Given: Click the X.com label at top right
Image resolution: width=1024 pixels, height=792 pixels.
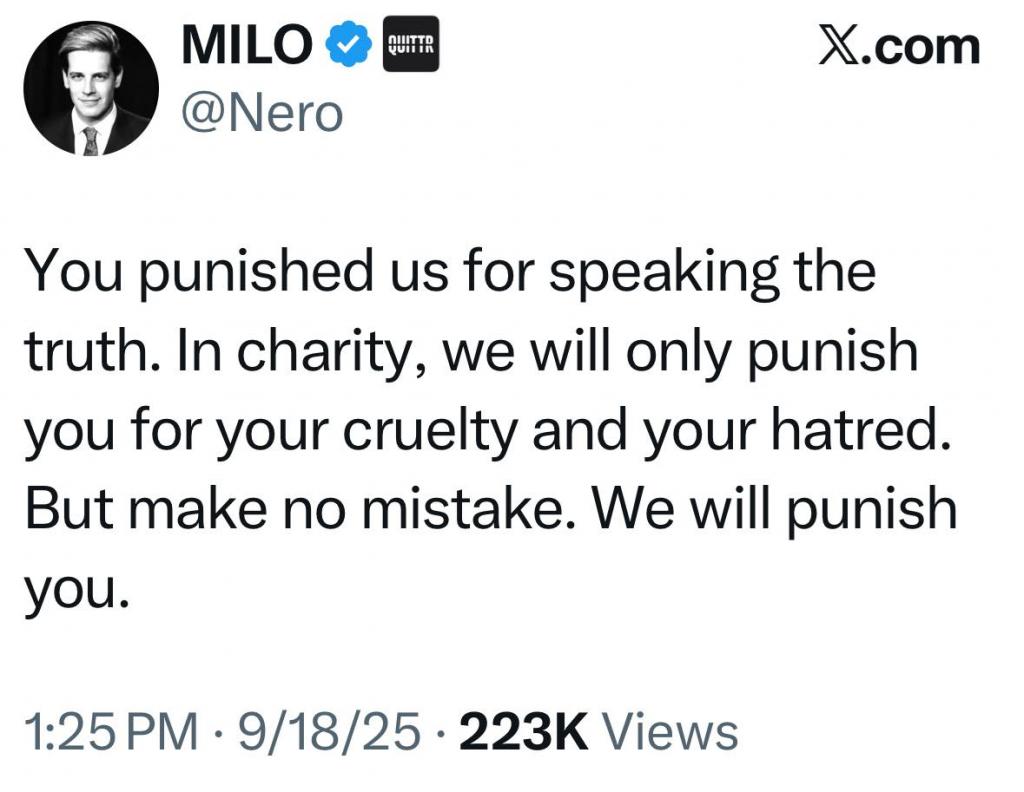Looking at the screenshot, I should [x=899, y=47].
